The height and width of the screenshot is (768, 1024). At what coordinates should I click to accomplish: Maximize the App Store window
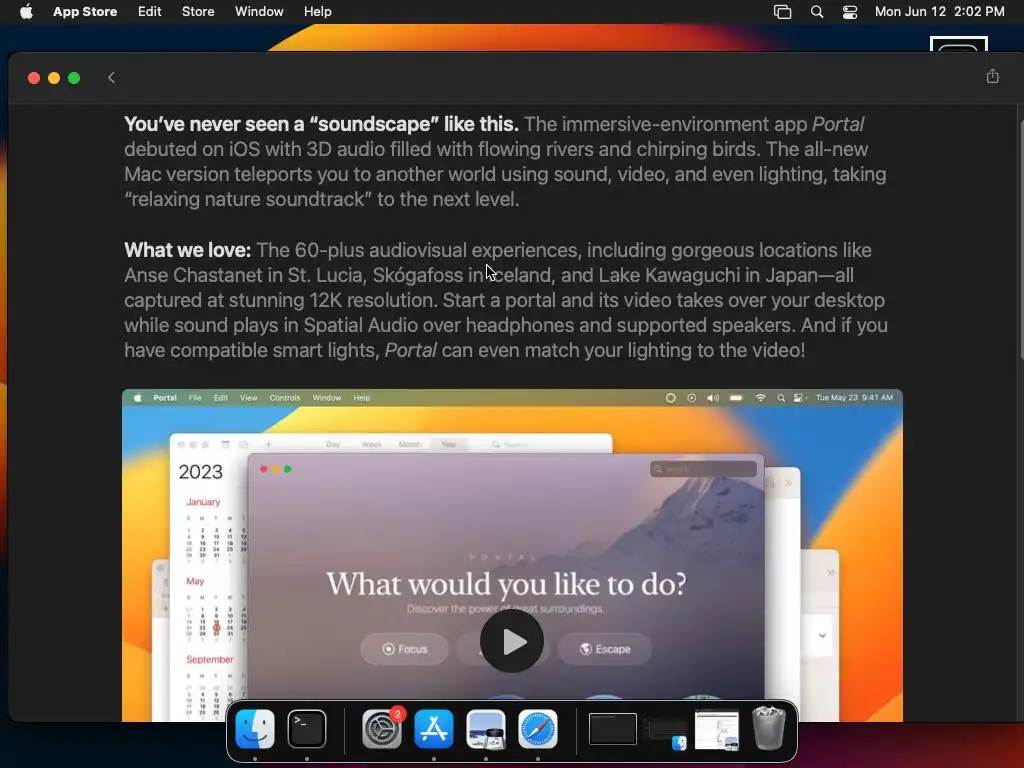point(74,78)
